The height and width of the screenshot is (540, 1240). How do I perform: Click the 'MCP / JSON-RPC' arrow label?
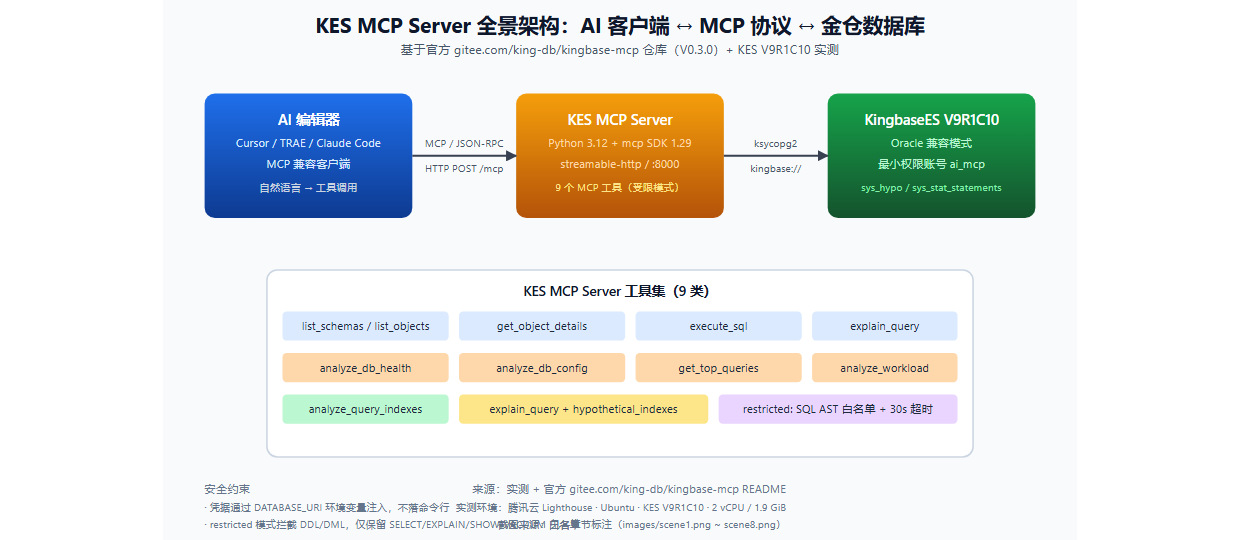pyautogui.click(x=464, y=143)
